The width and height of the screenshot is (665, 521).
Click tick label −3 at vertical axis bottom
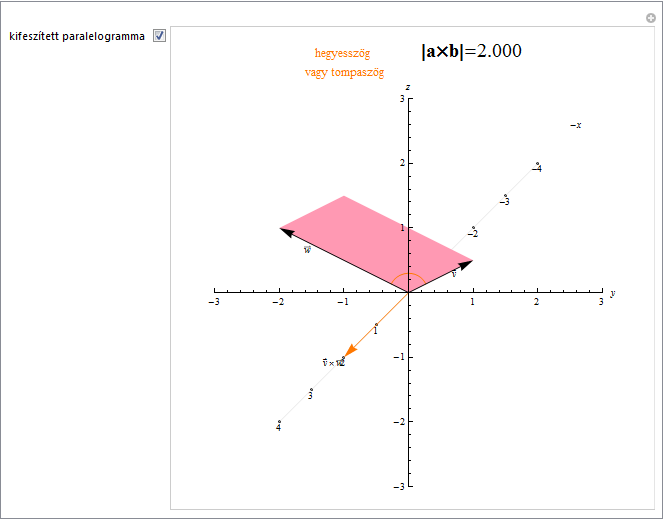point(397,486)
